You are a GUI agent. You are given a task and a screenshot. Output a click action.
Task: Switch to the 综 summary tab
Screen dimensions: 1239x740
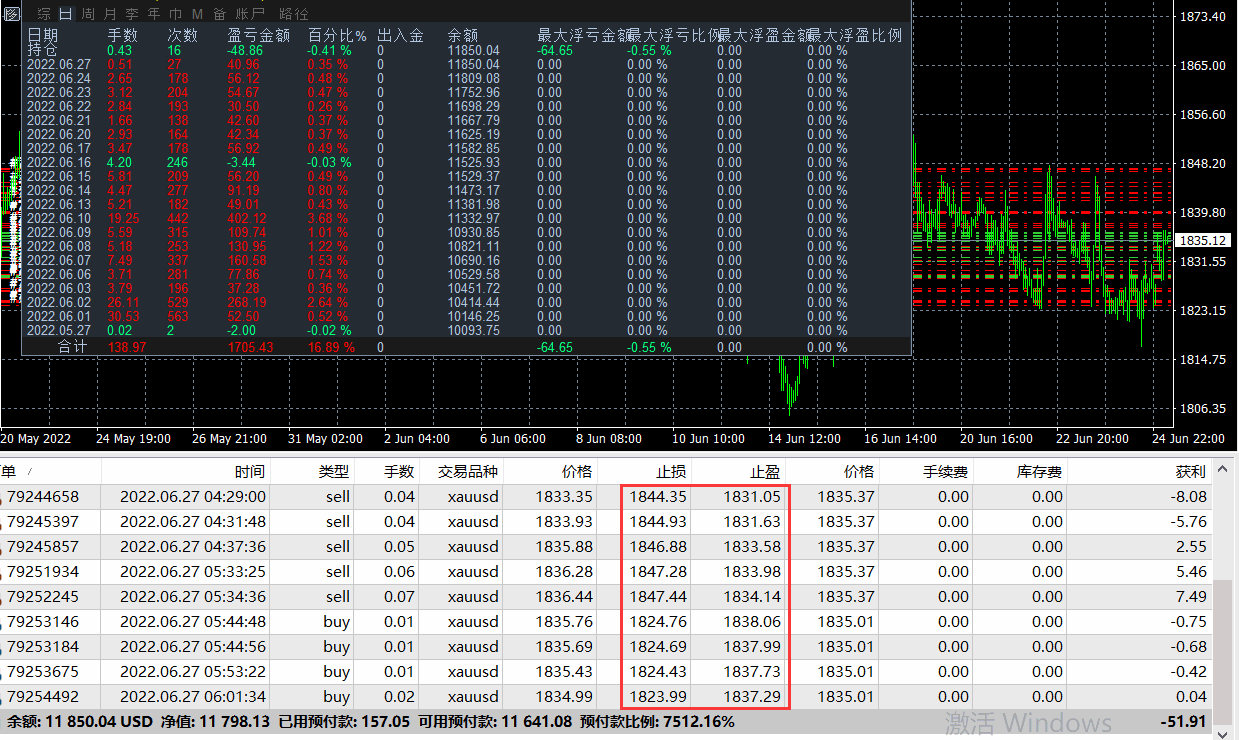pyautogui.click(x=44, y=13)
